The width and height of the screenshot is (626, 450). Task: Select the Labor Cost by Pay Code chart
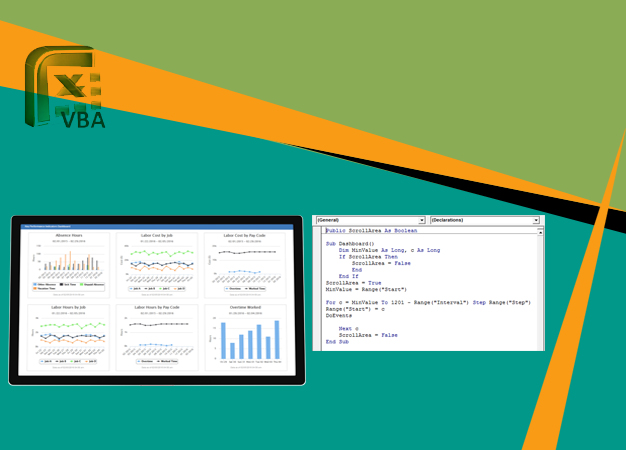click(245, 265)
